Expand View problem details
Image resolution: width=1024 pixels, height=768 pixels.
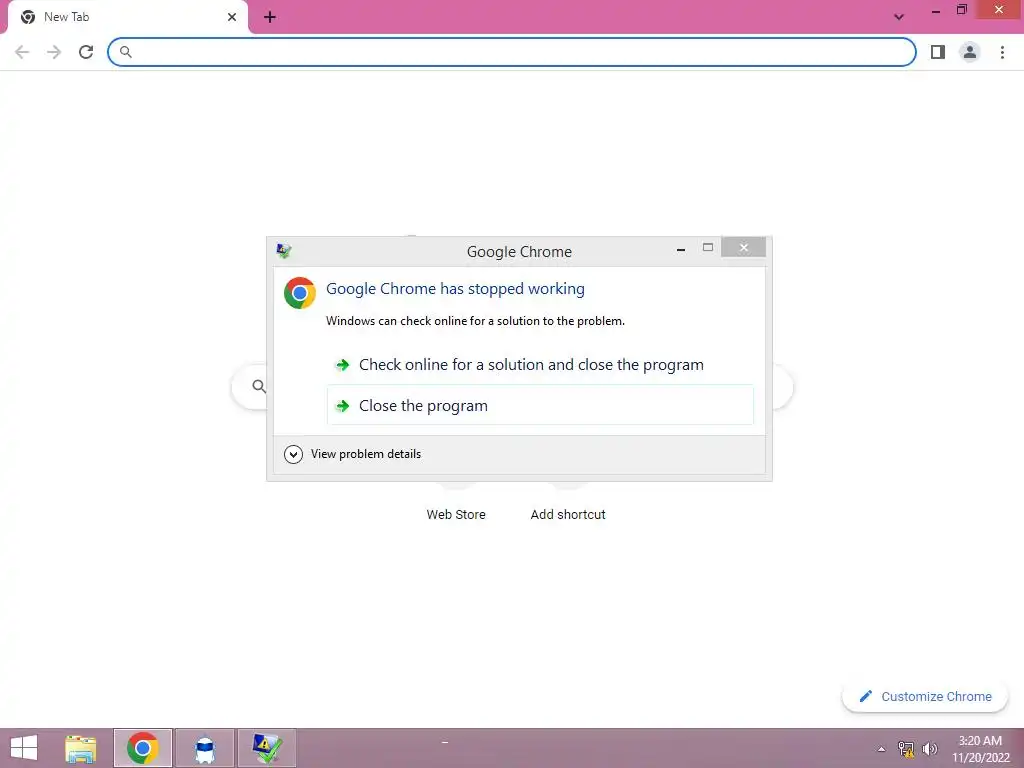click(x=353, y=454)
